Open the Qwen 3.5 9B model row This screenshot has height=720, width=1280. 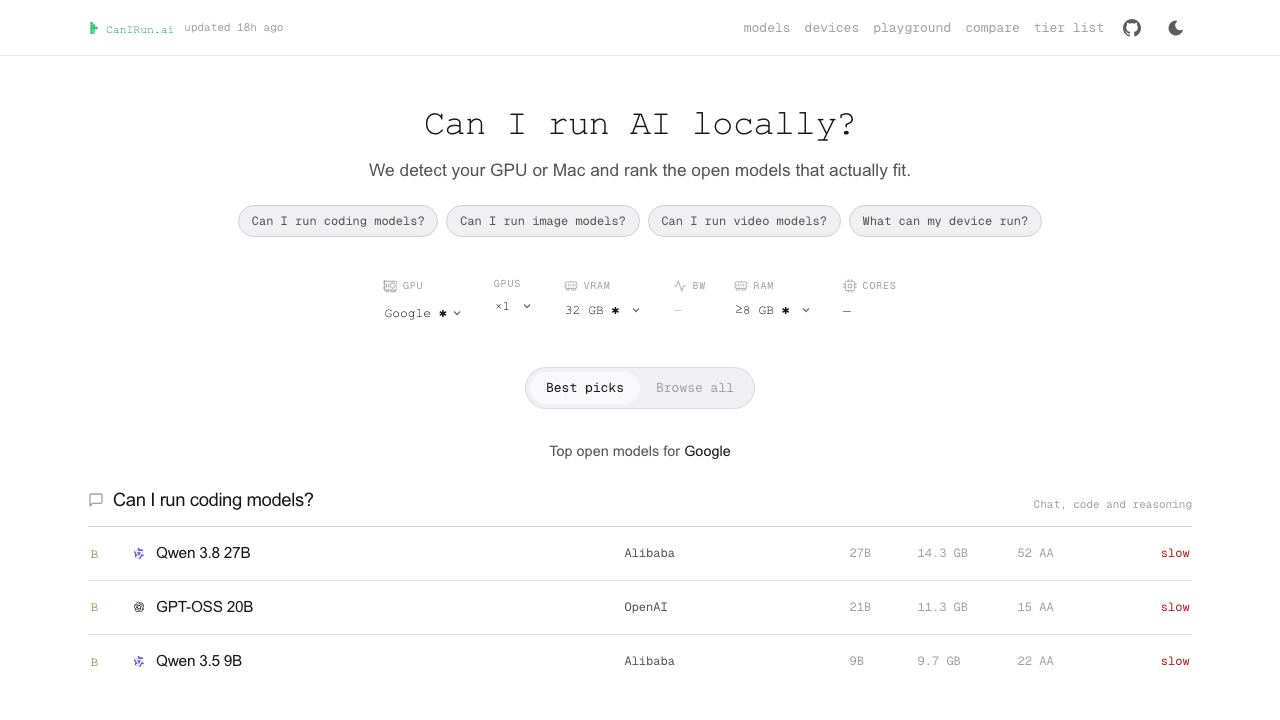point(640,661)
